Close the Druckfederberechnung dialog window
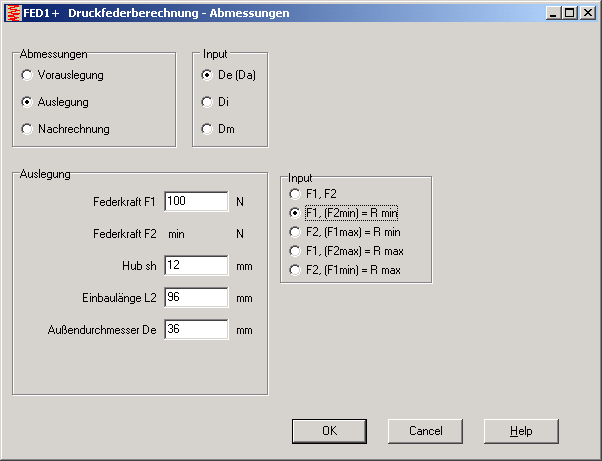 pos(587,13)
